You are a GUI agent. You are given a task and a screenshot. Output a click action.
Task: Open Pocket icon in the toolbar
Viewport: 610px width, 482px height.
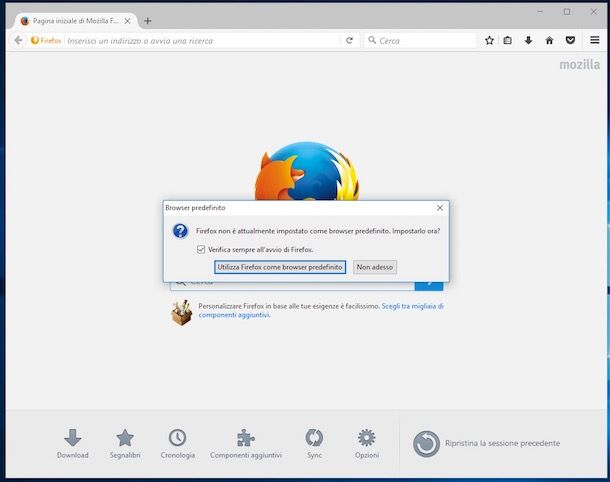click(x=570, y=40)
